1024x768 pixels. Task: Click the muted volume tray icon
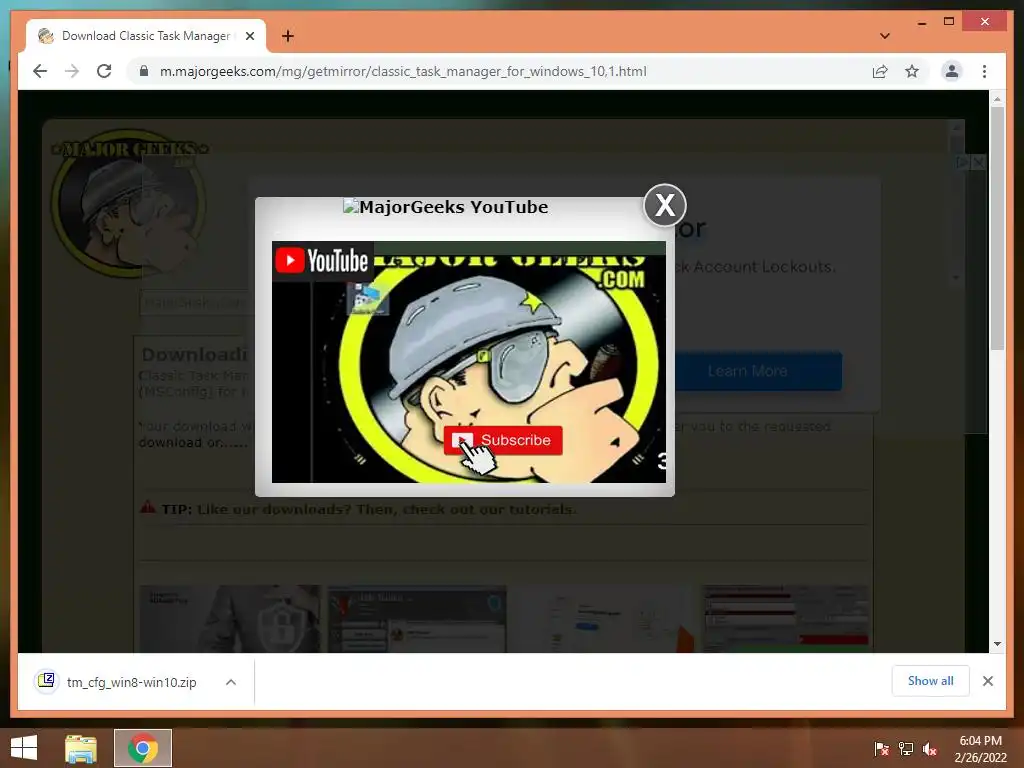[930, 749]
